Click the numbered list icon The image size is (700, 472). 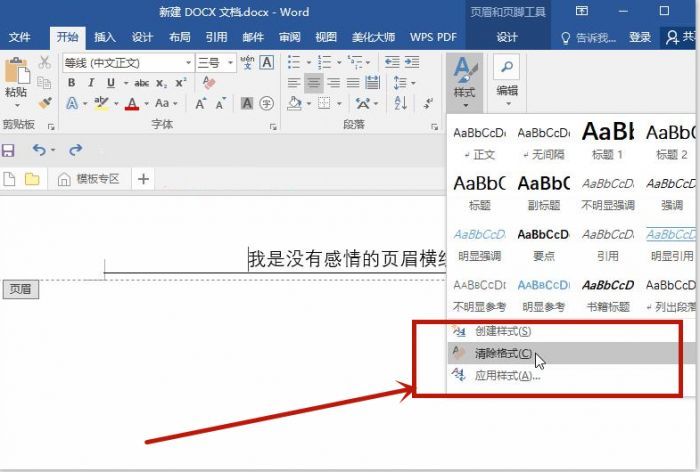click(325, 62)
